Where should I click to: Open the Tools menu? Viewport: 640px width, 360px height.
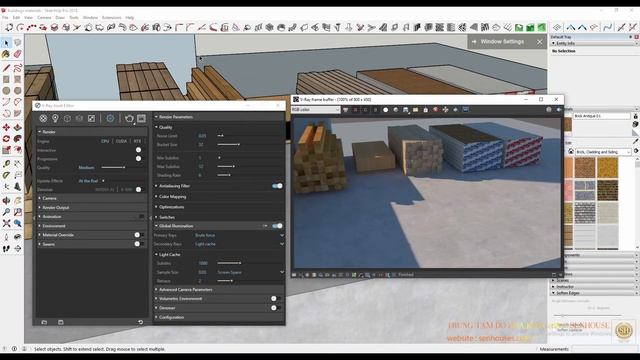click(x=73, y=18)
